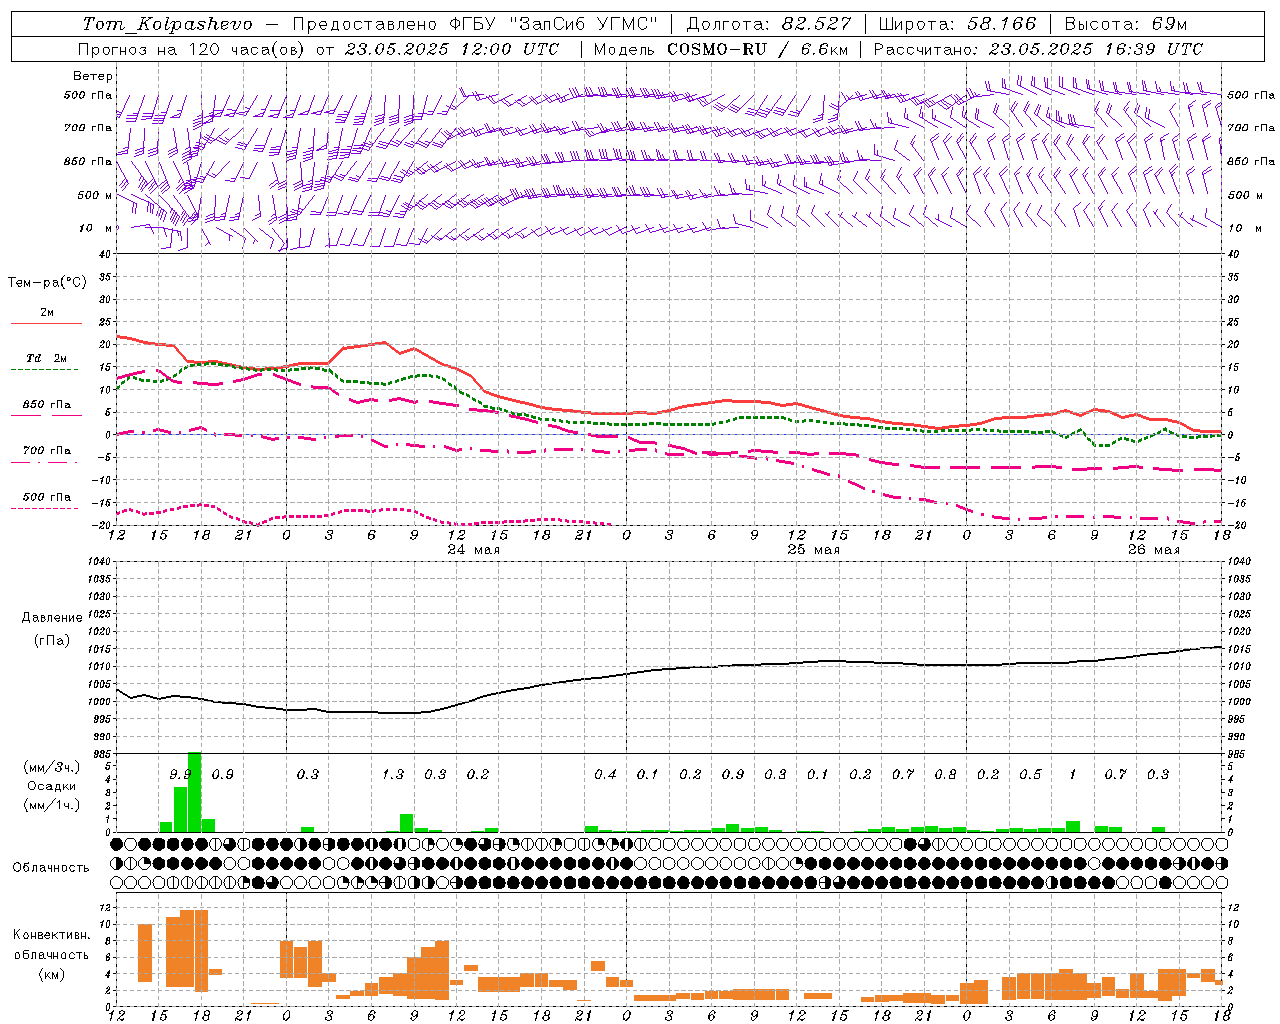Click the '10 м' wind level label on left
The image size is (1280, 1024).
pos(95,228)
